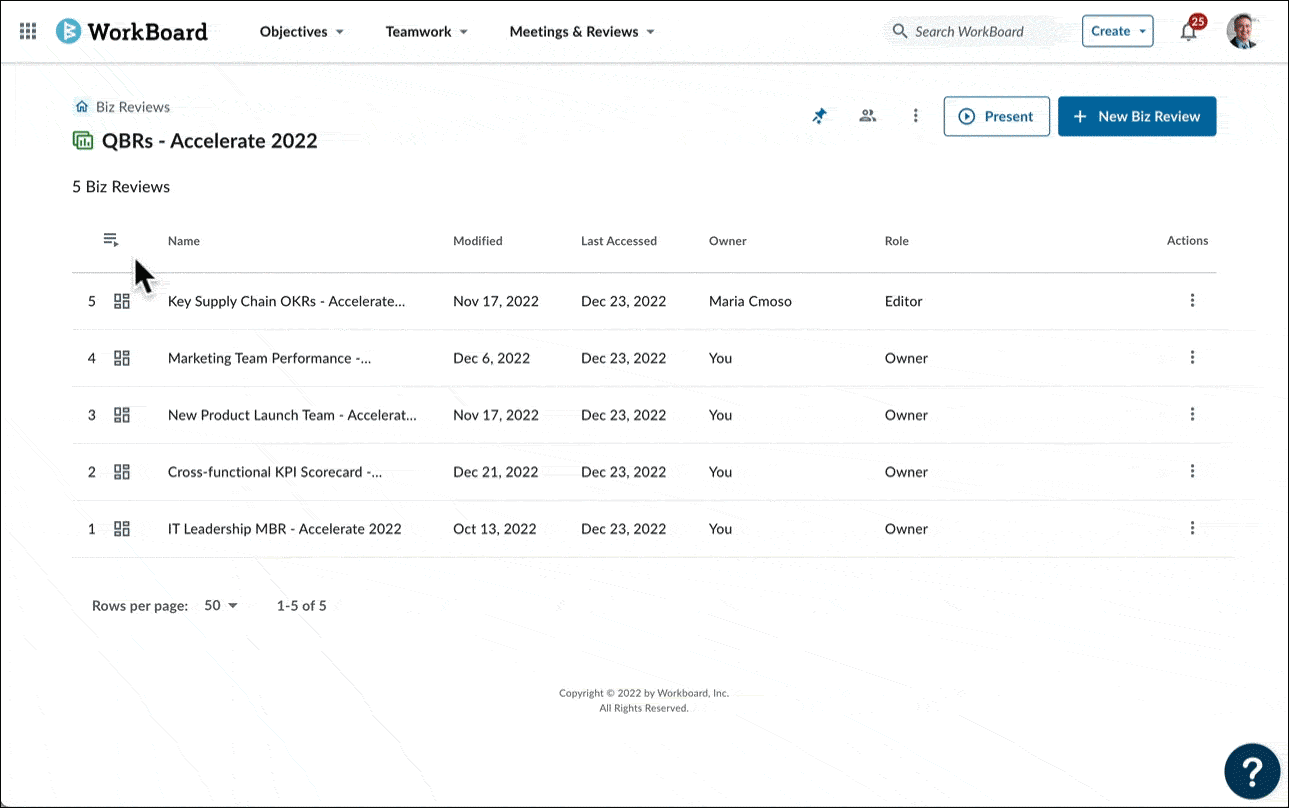Viewport: 1289px width, 808px height.
Task: Open collection options kebab menu beside Present
Action: [916, 116]
